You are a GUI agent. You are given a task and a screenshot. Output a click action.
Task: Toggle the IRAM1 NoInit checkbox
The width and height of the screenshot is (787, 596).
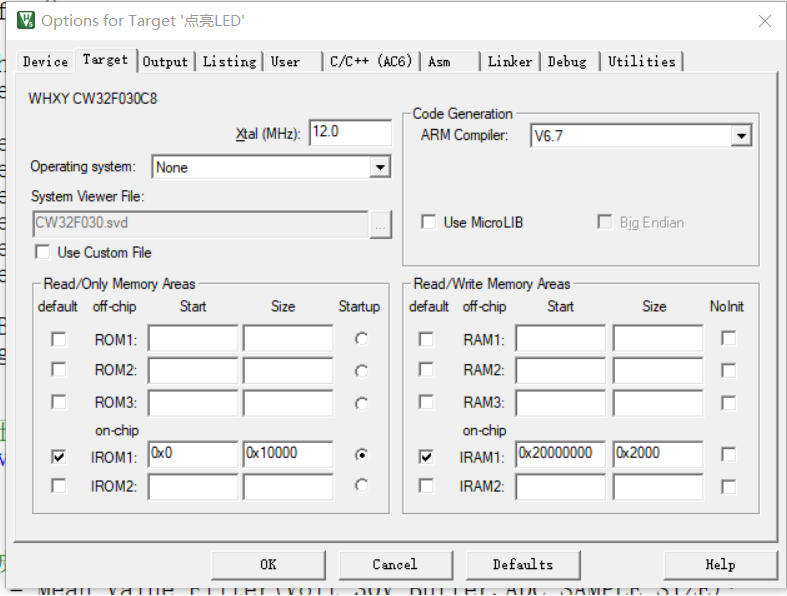(x=728, y=454)
